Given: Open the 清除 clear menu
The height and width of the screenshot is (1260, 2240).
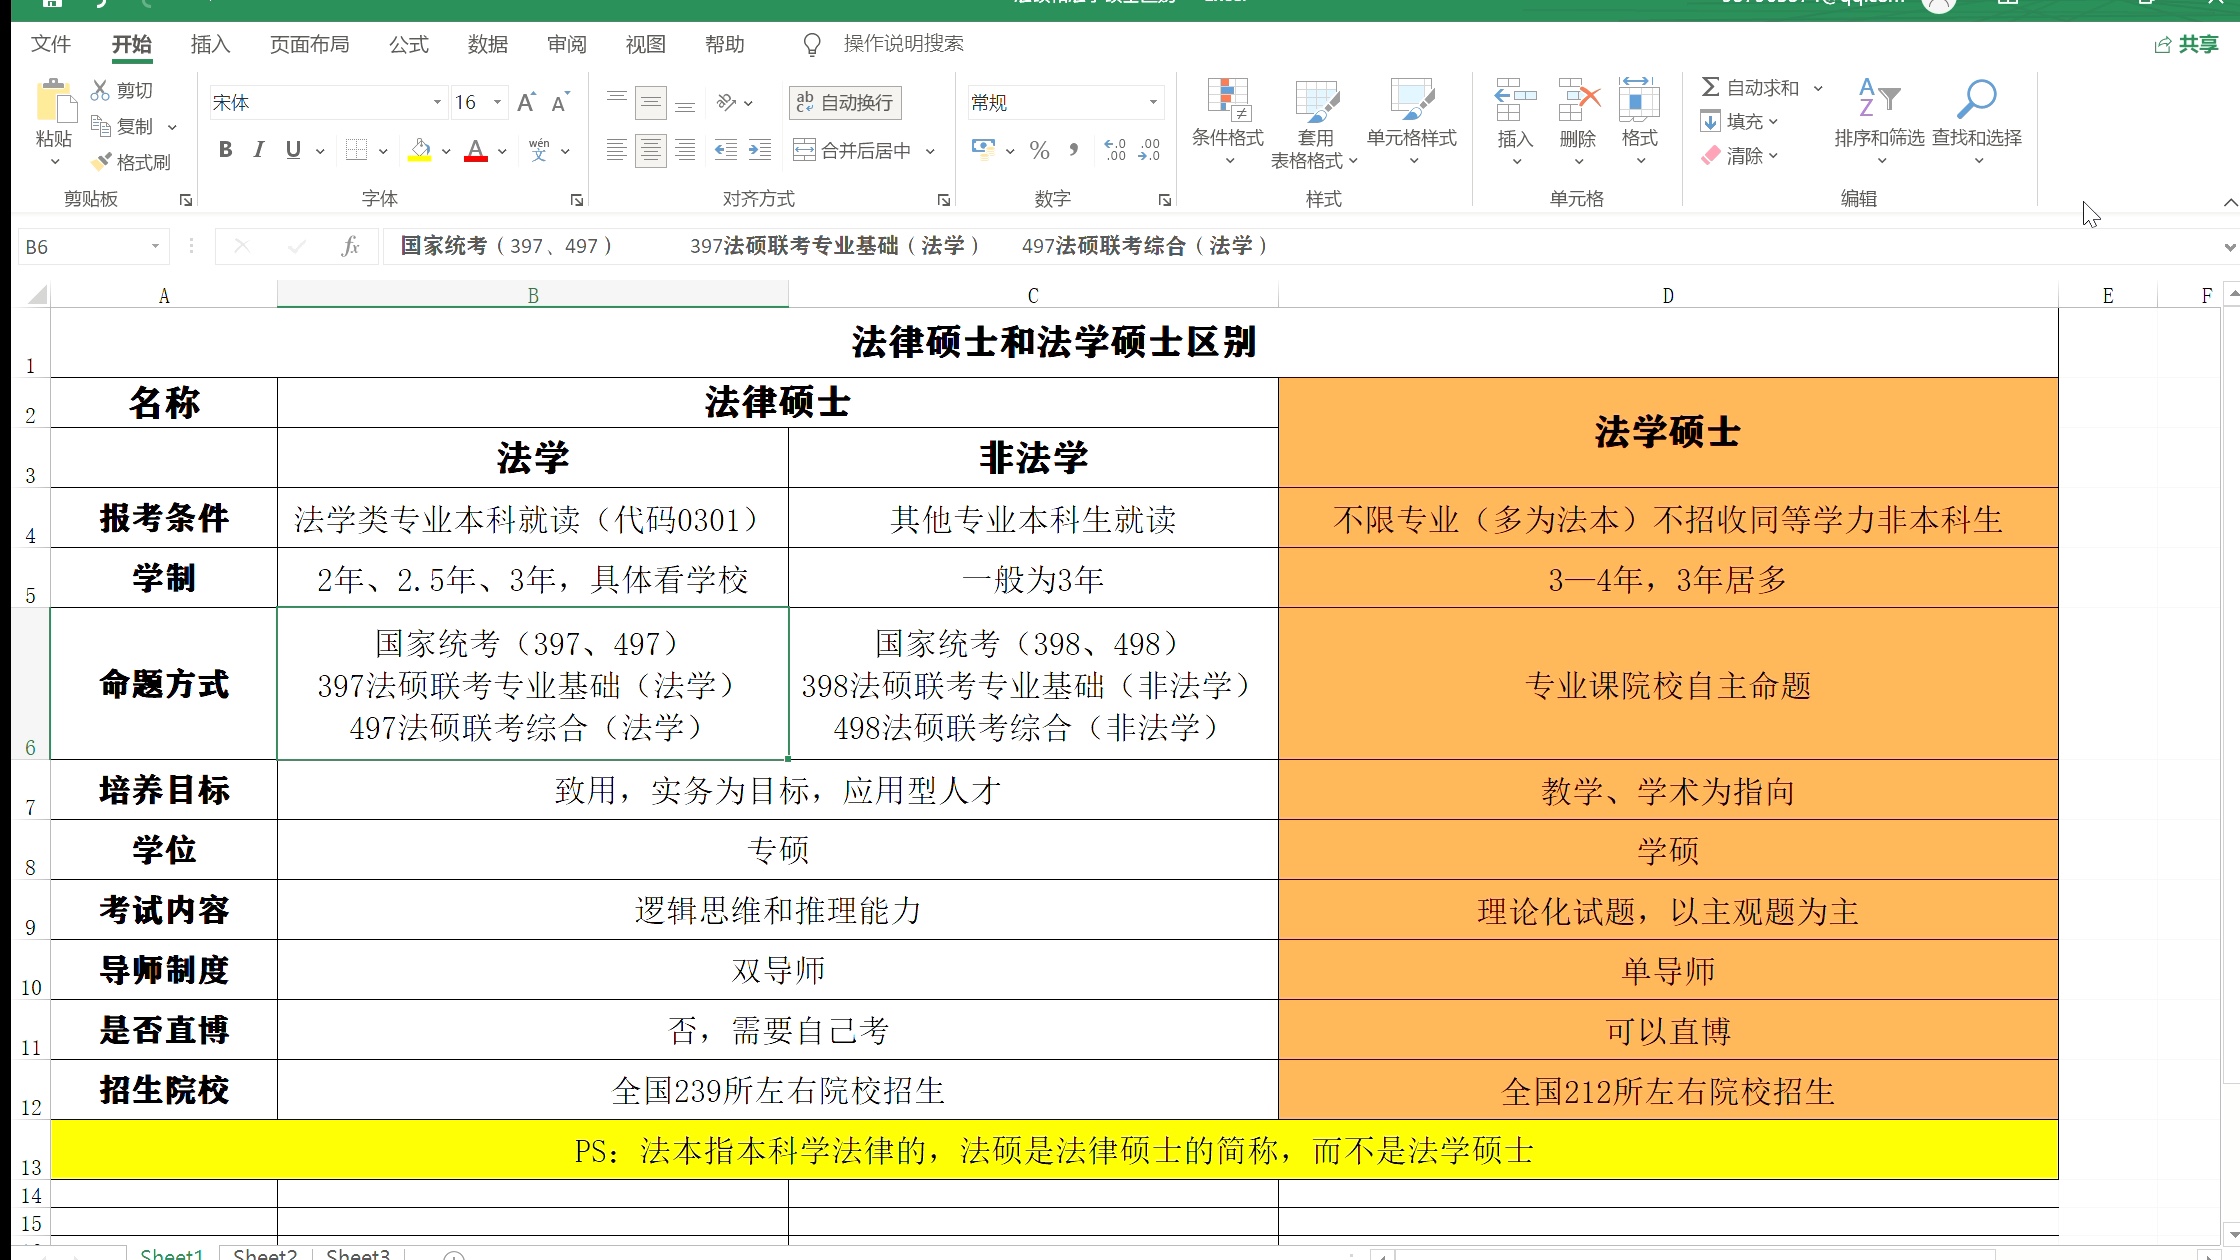Looking at the screenshot, I should click(x=1740, y=156).
